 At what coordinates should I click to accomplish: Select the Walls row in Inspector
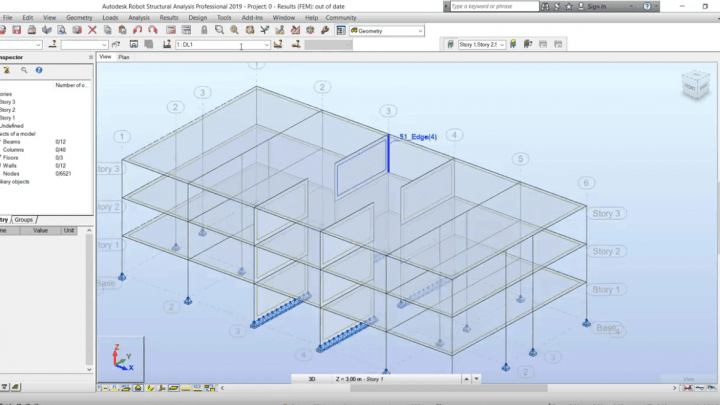pos(45,165)
